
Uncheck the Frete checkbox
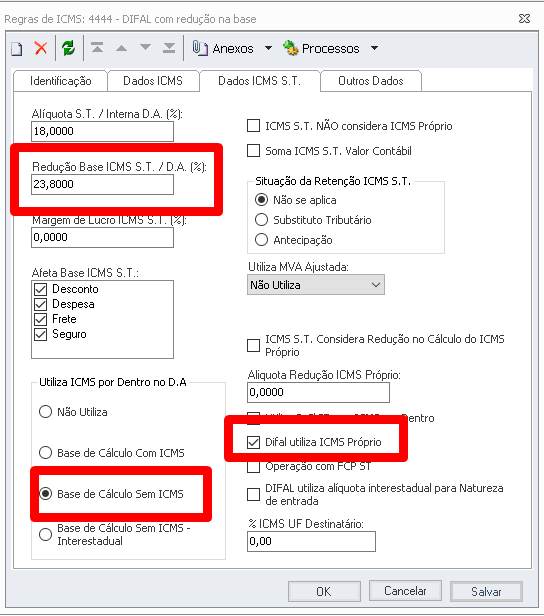(40, 319)
